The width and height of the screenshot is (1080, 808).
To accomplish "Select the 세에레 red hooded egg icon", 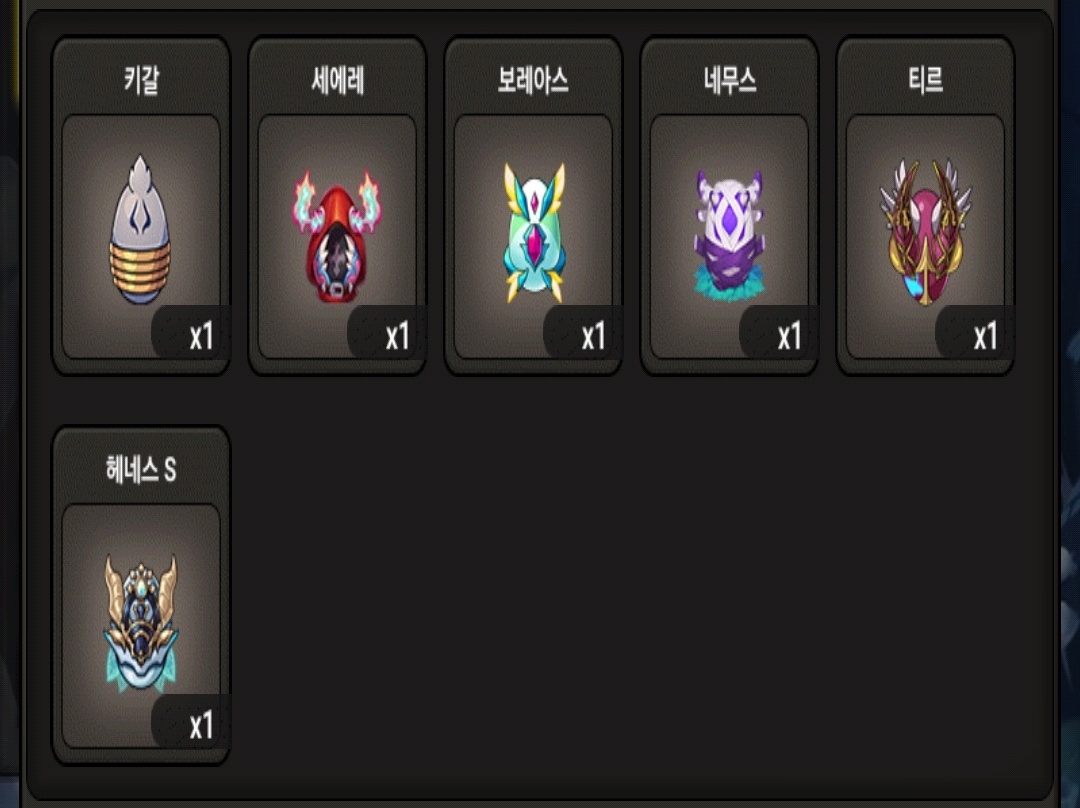I will click(337, 235).
